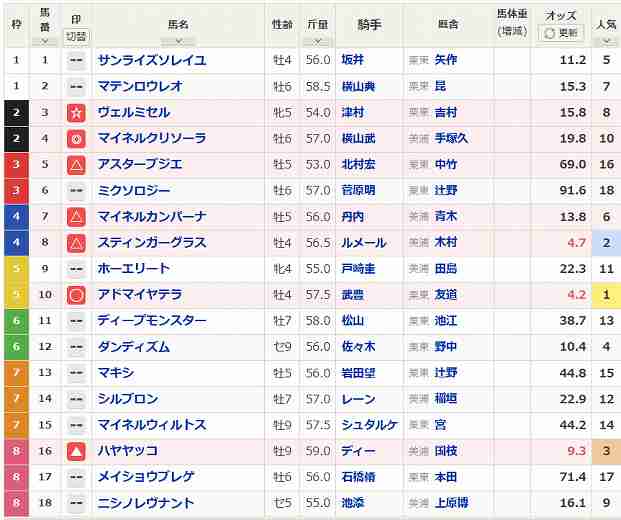
Task: Select odds value 4.2 for アドマイヤテラ
Action: point(576,295)
